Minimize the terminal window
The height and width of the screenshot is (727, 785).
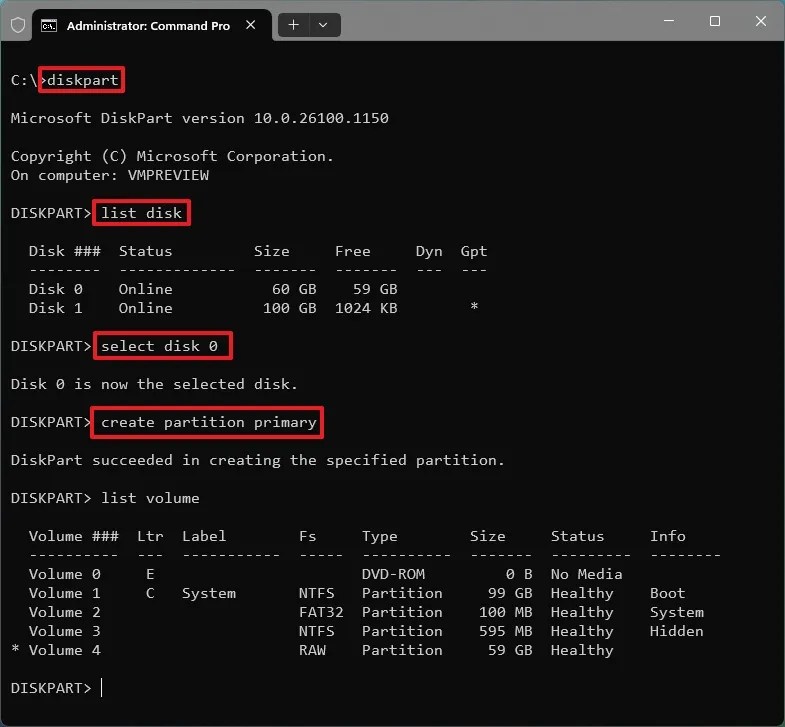tap(669, 21)
